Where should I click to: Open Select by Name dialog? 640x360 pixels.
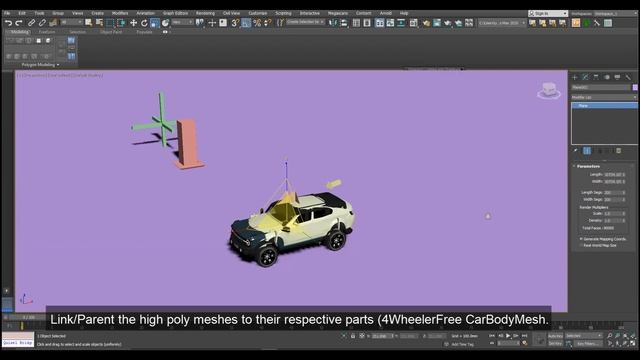[99, 23]
